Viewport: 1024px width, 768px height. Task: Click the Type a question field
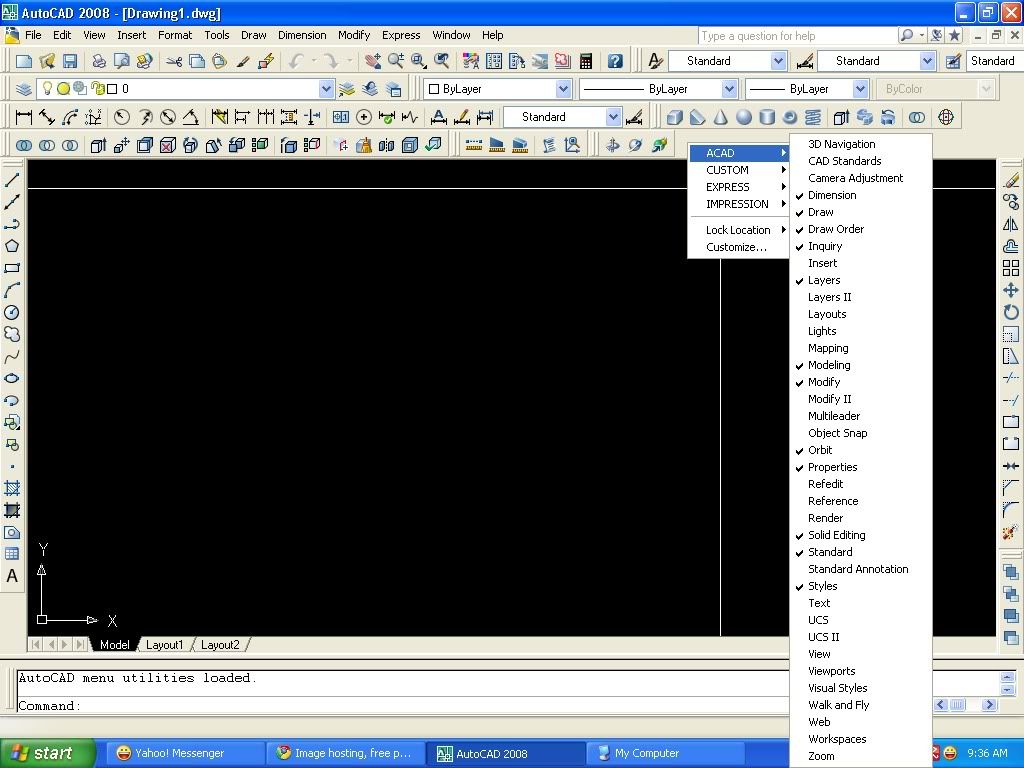coord(797,36)
